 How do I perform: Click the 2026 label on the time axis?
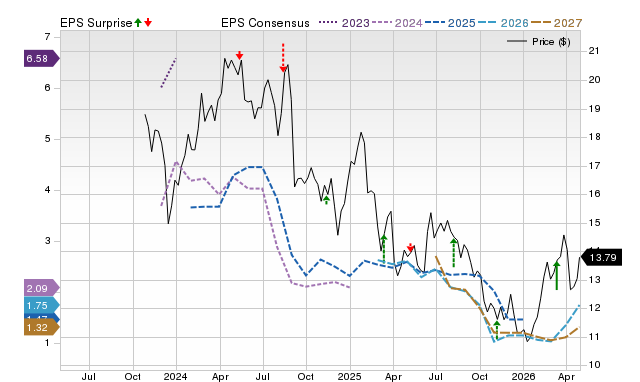pyautogui.click(x=523, y=376)
